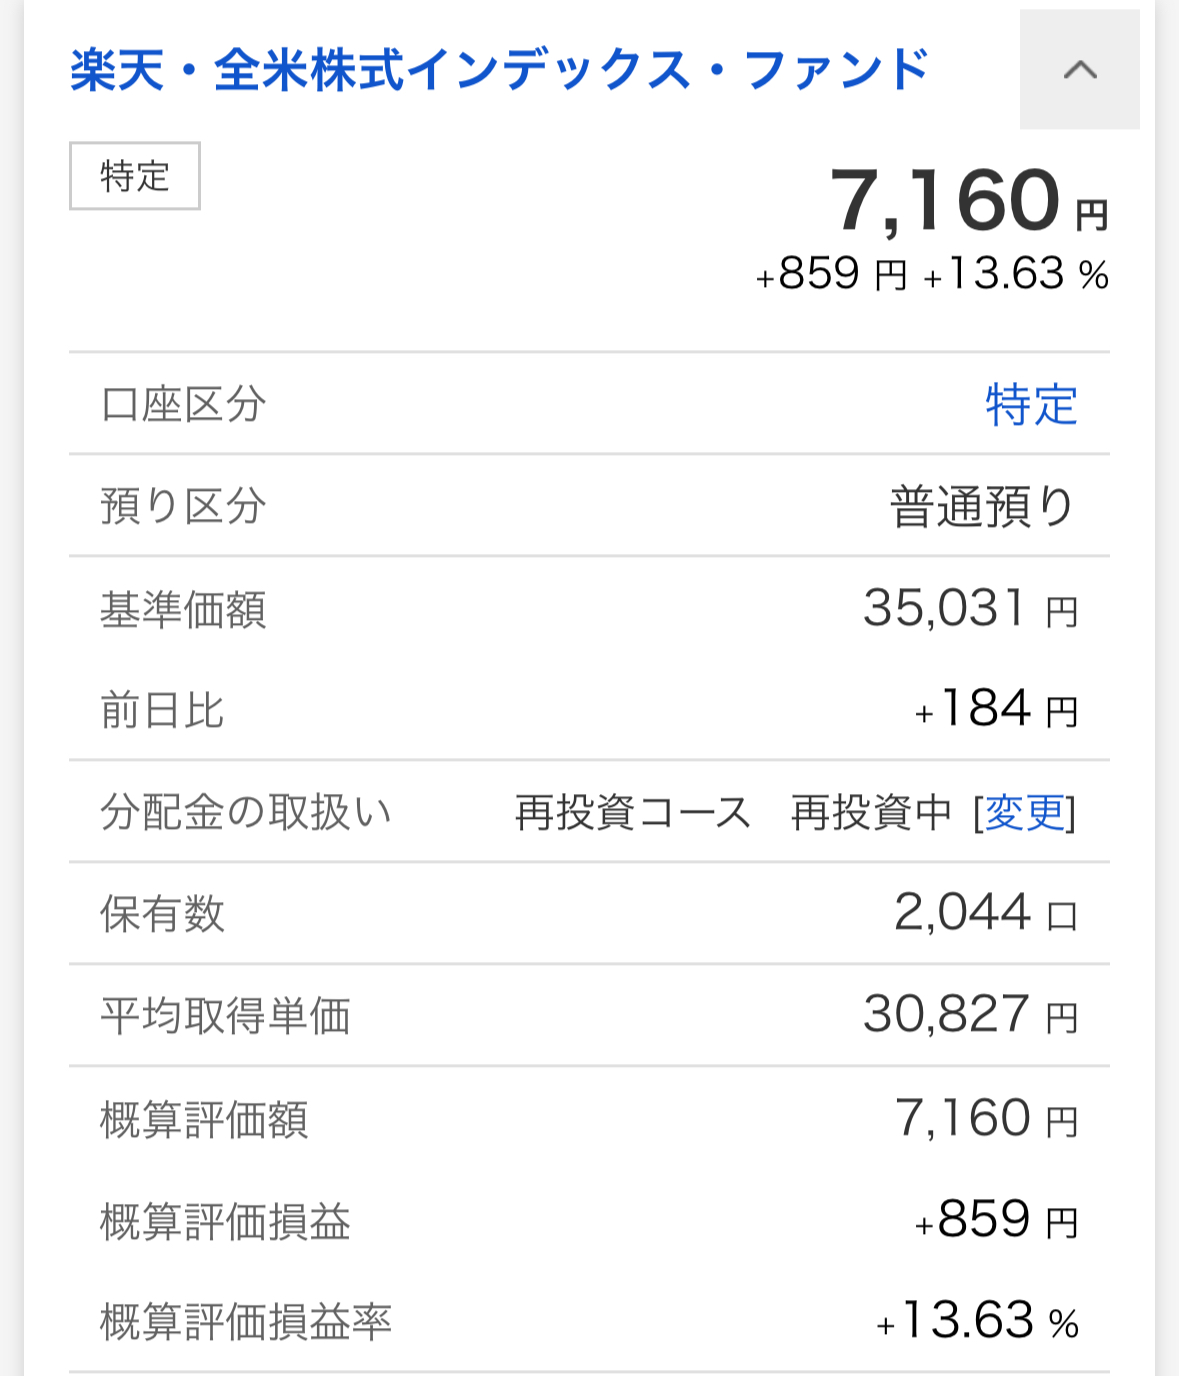Select the 概算評価損益率 row value +13.63 %
Image resolution: width=1179 pixels, height=1376 pixels.
pos(978,1321)
